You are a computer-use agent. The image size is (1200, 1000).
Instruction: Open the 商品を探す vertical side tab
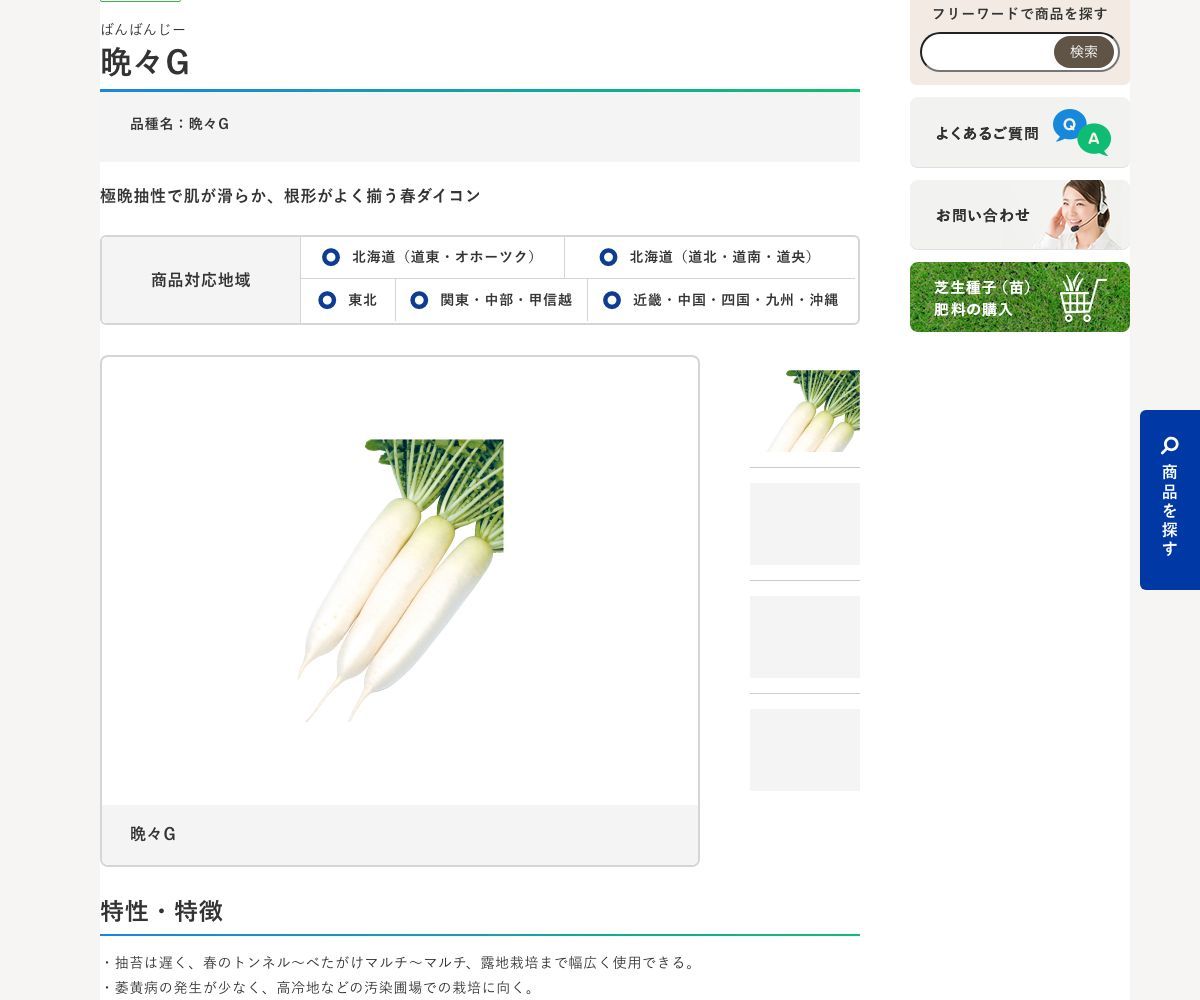tap(1170, 500)
